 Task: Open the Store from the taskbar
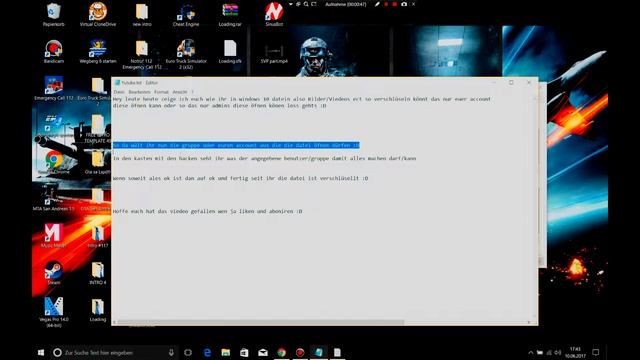[244, 352]
